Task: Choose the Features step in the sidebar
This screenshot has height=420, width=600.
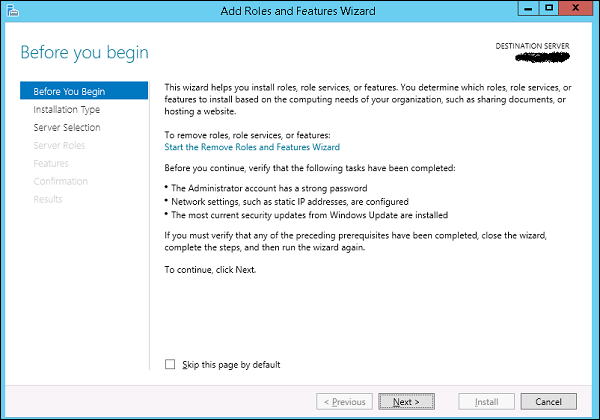Action: coord(51,164)
